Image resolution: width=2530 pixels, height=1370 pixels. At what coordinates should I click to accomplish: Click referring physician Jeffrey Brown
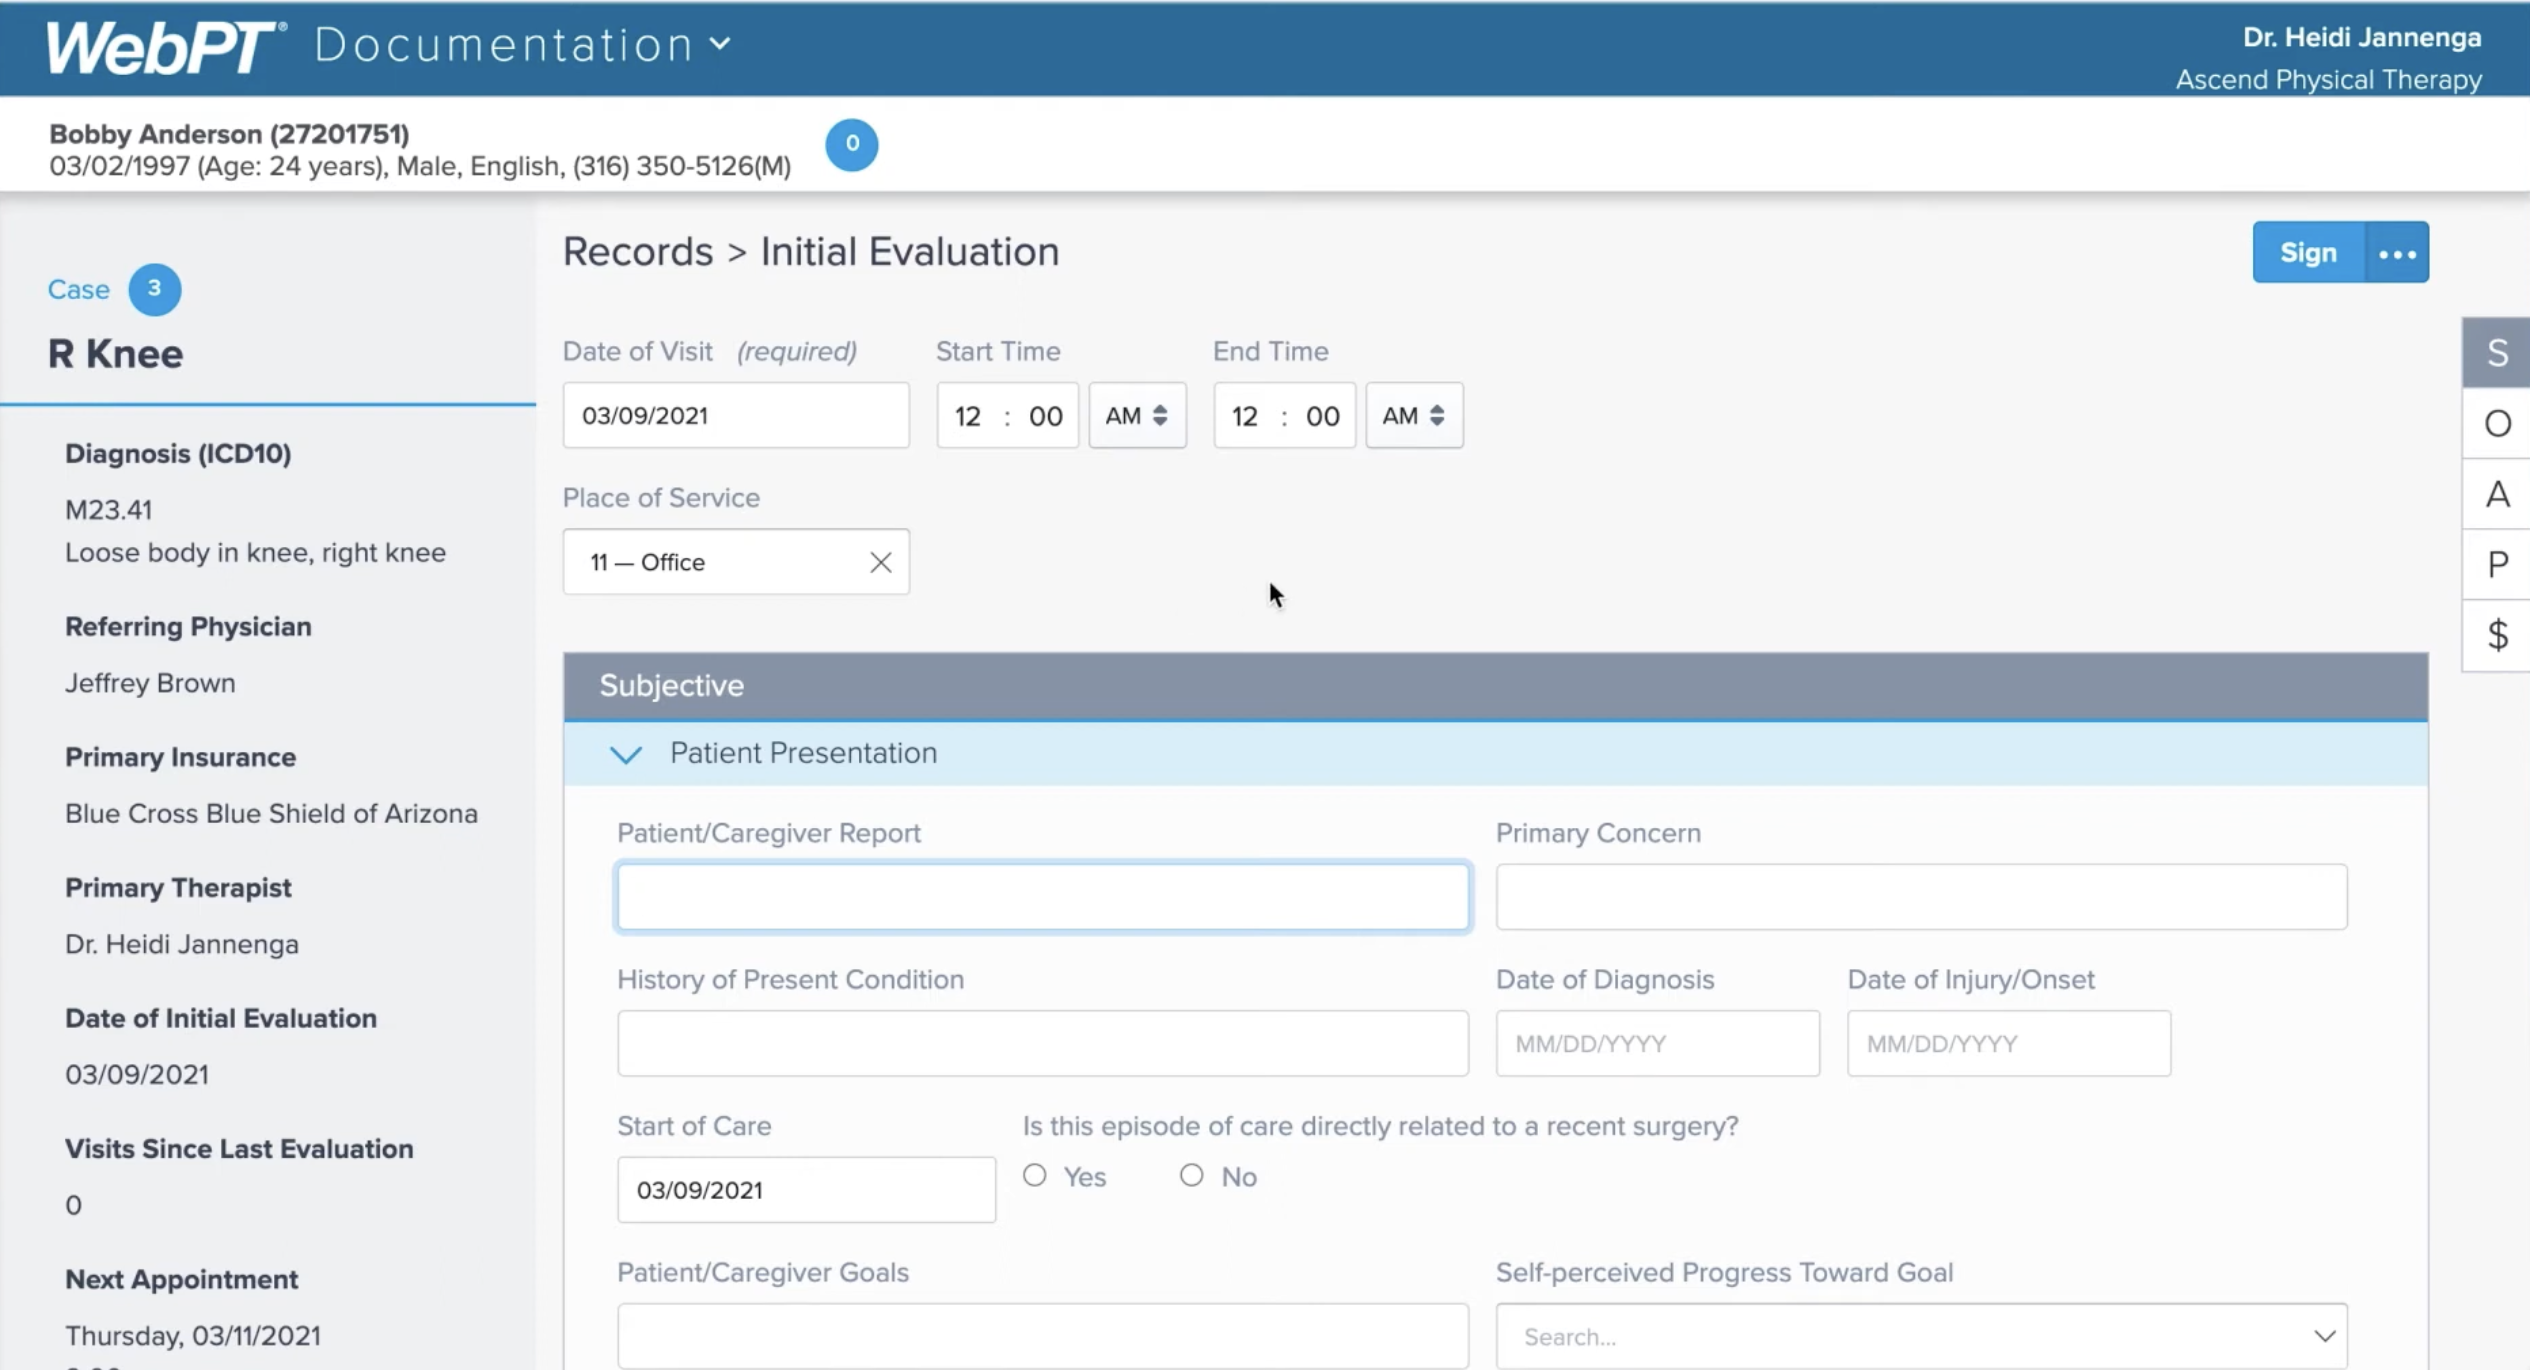coord(150,683)
